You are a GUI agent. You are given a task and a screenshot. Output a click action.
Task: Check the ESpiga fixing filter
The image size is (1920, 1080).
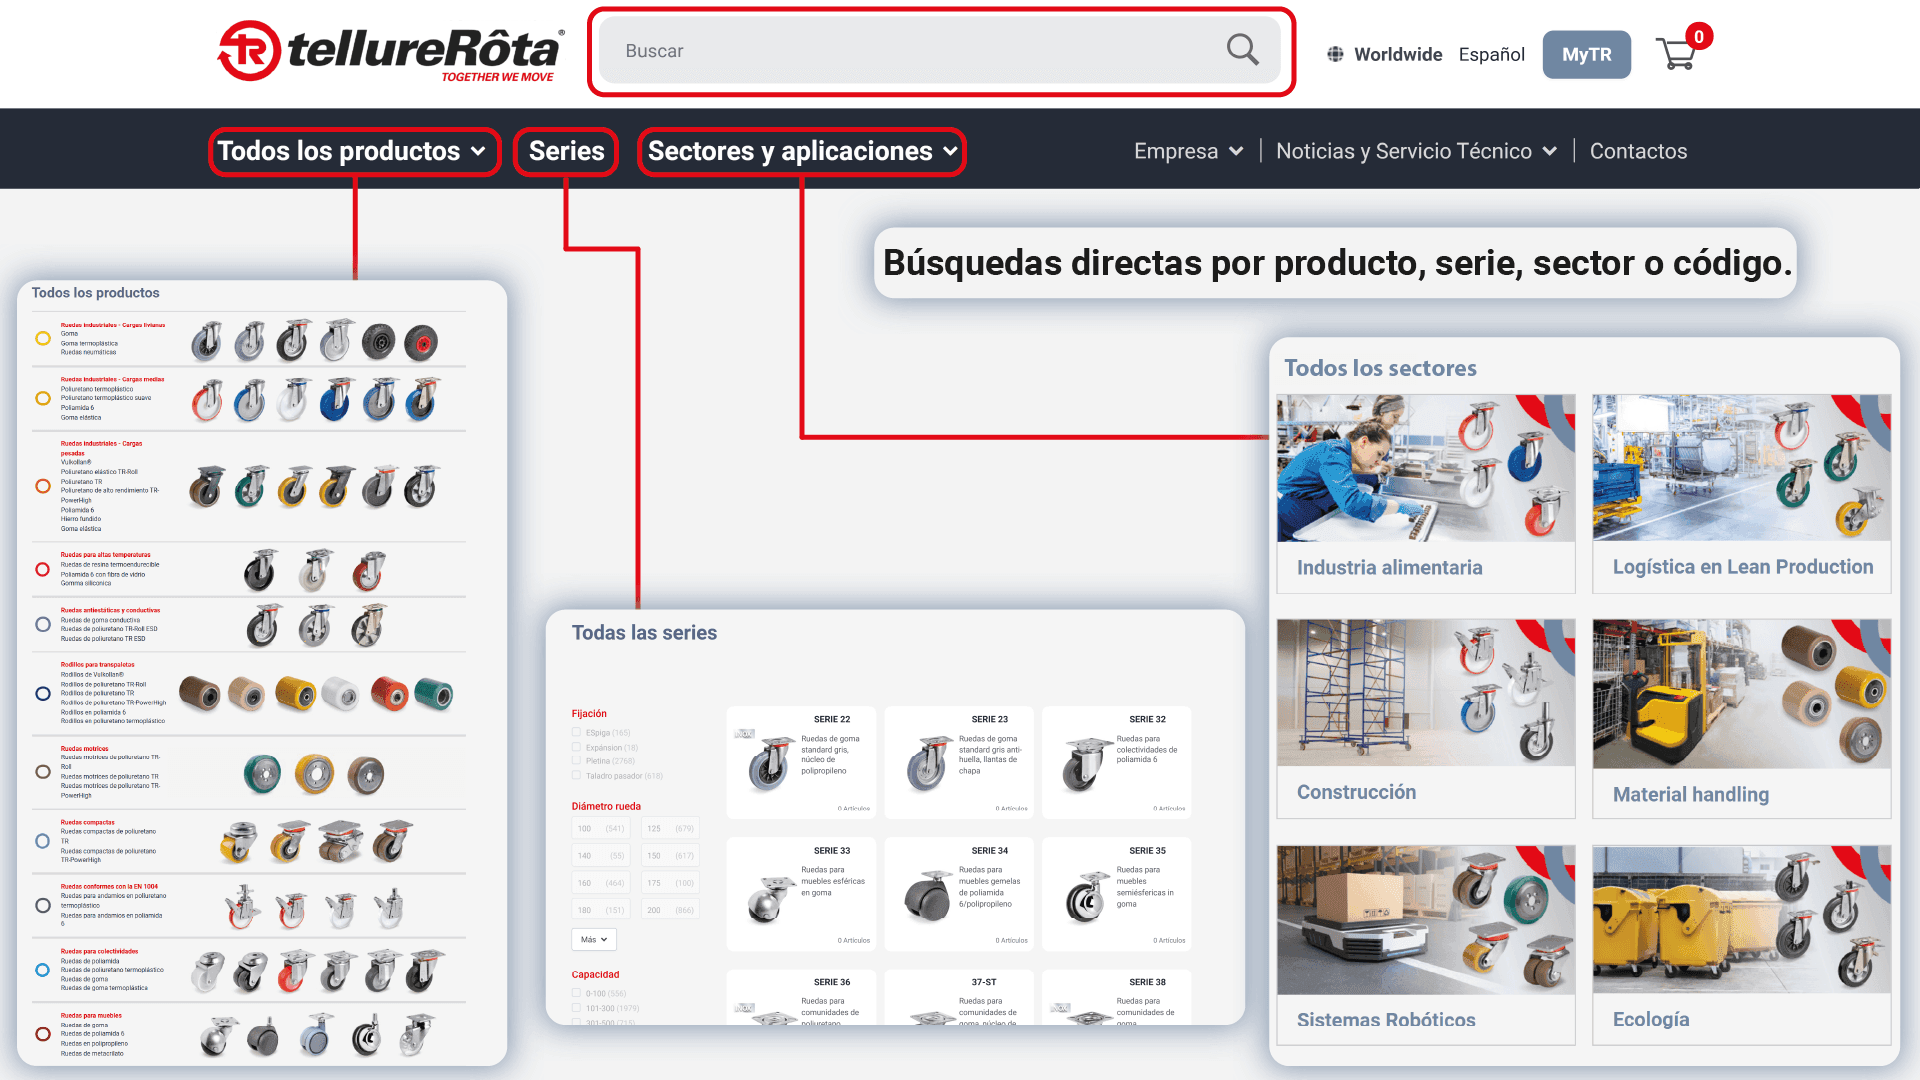[576, 732]
